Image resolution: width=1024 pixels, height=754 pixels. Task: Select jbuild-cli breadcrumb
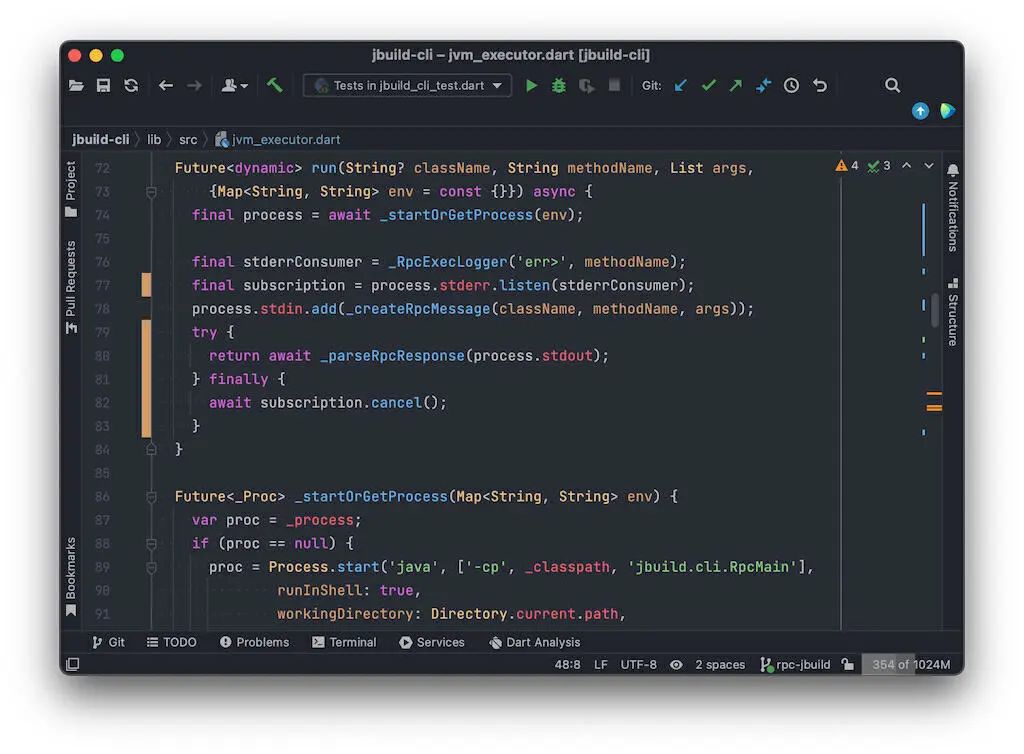tap(101, 140)
